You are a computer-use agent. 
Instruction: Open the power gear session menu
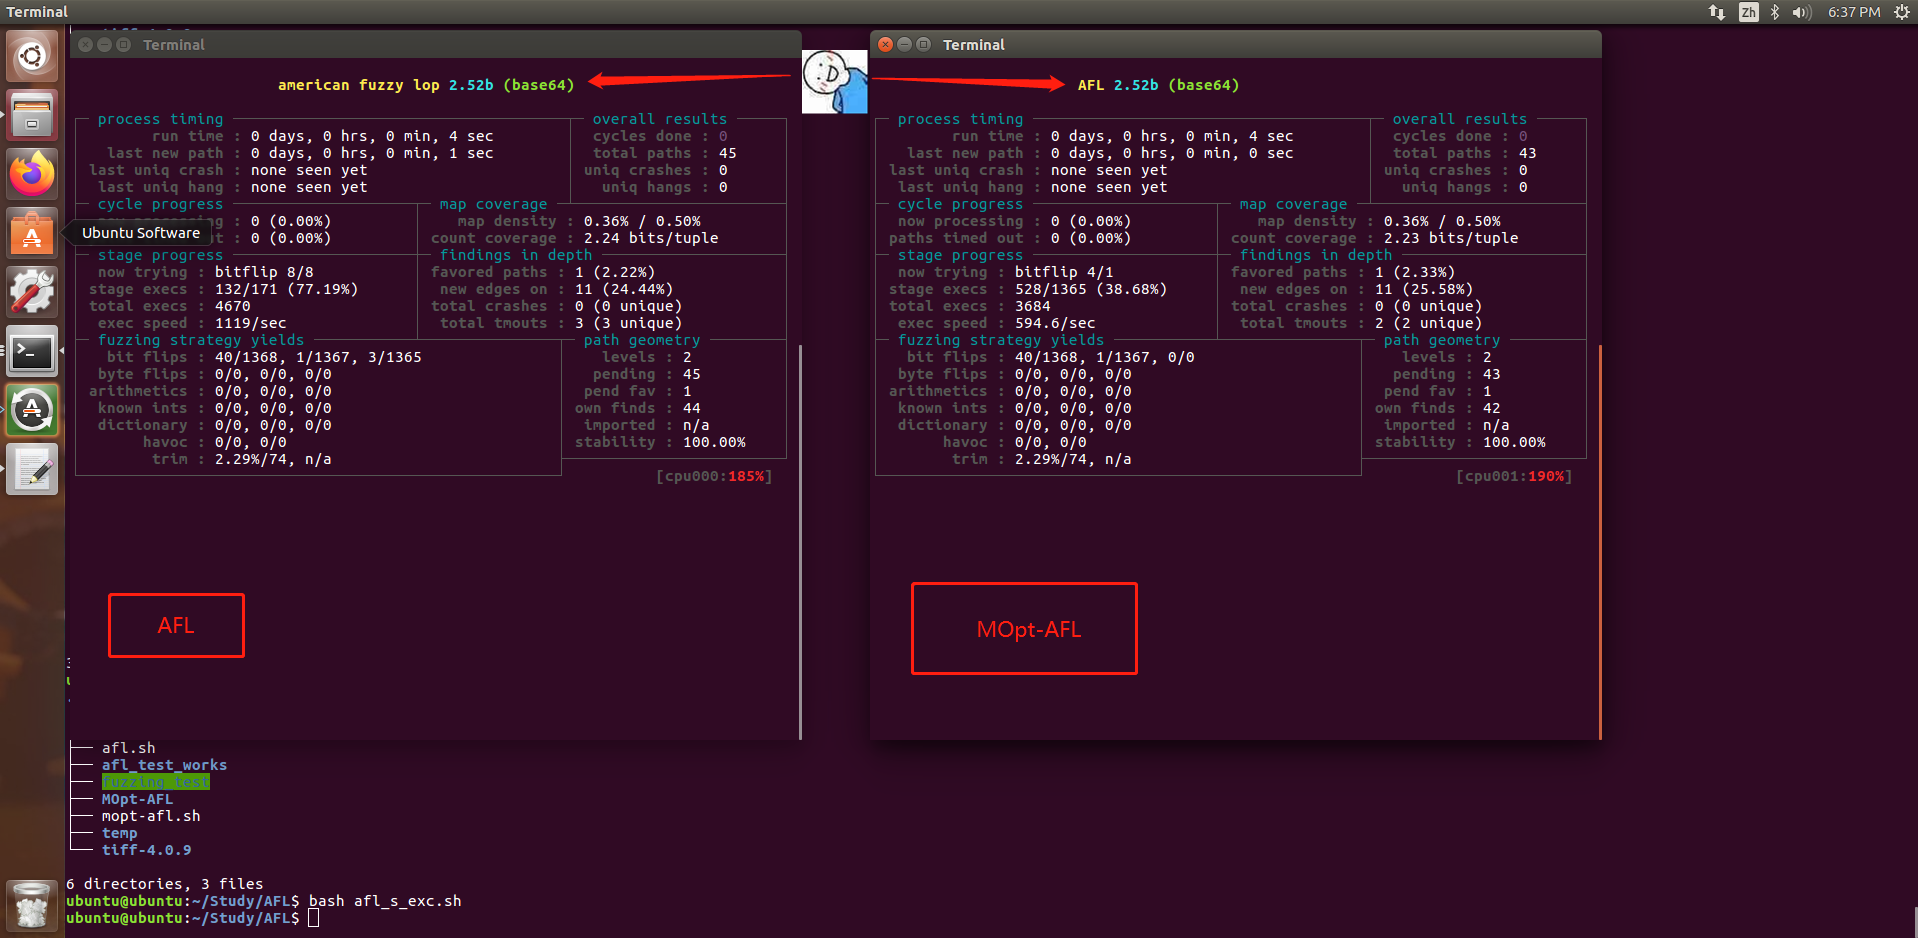tap(1901, 12)
